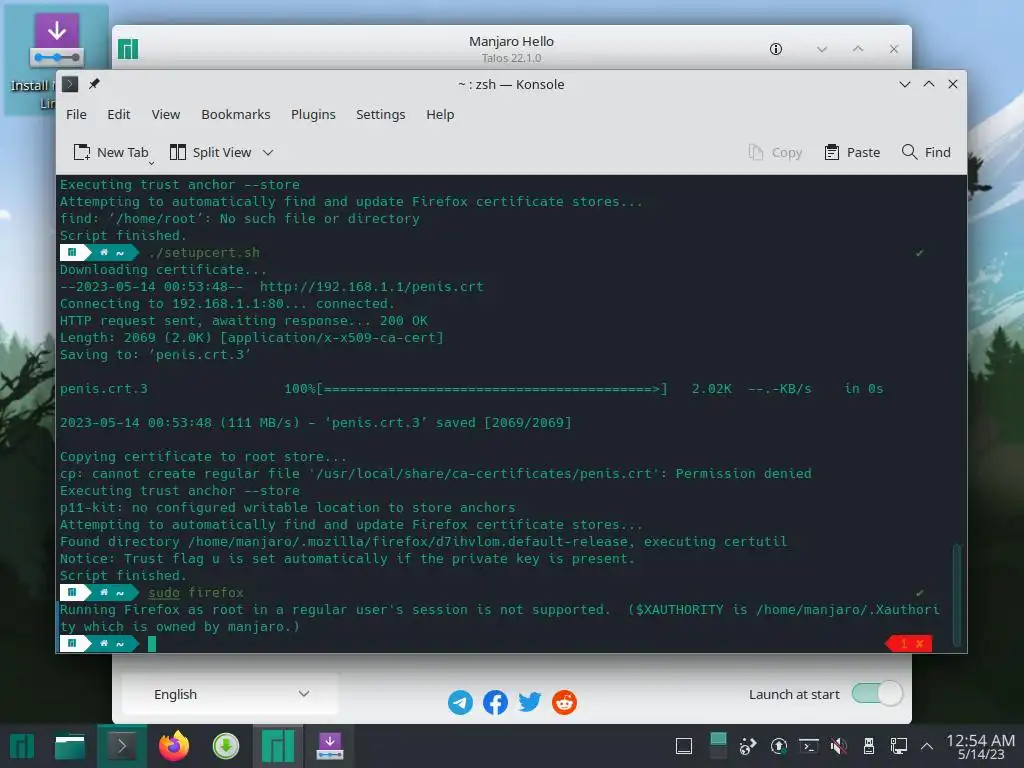Image resolution: width=1024 pixels, height=768 pixels.
Task: Click the show desktop tray icon
Action: pos(684,746)
